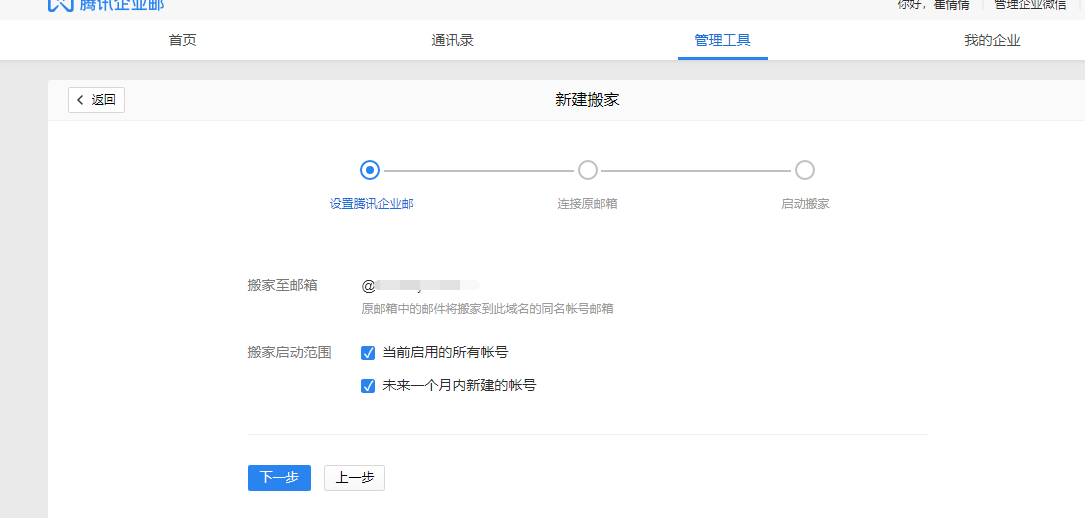This screenshot has height=518, width=1085.
Task: Select the 管理工具 tab
Action: (x=722, y=41)
